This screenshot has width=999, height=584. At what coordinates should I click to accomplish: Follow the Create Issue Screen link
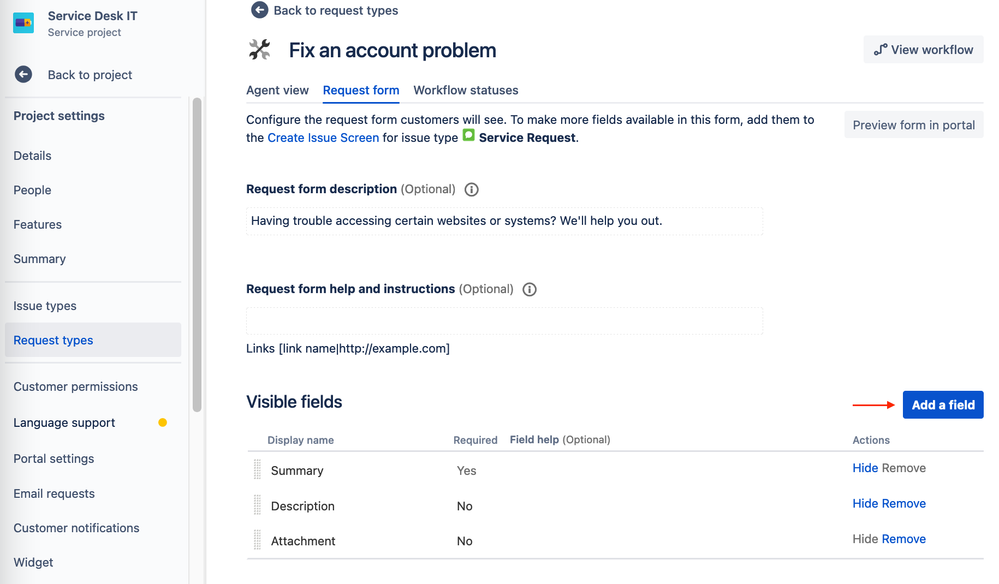(323, 138)
